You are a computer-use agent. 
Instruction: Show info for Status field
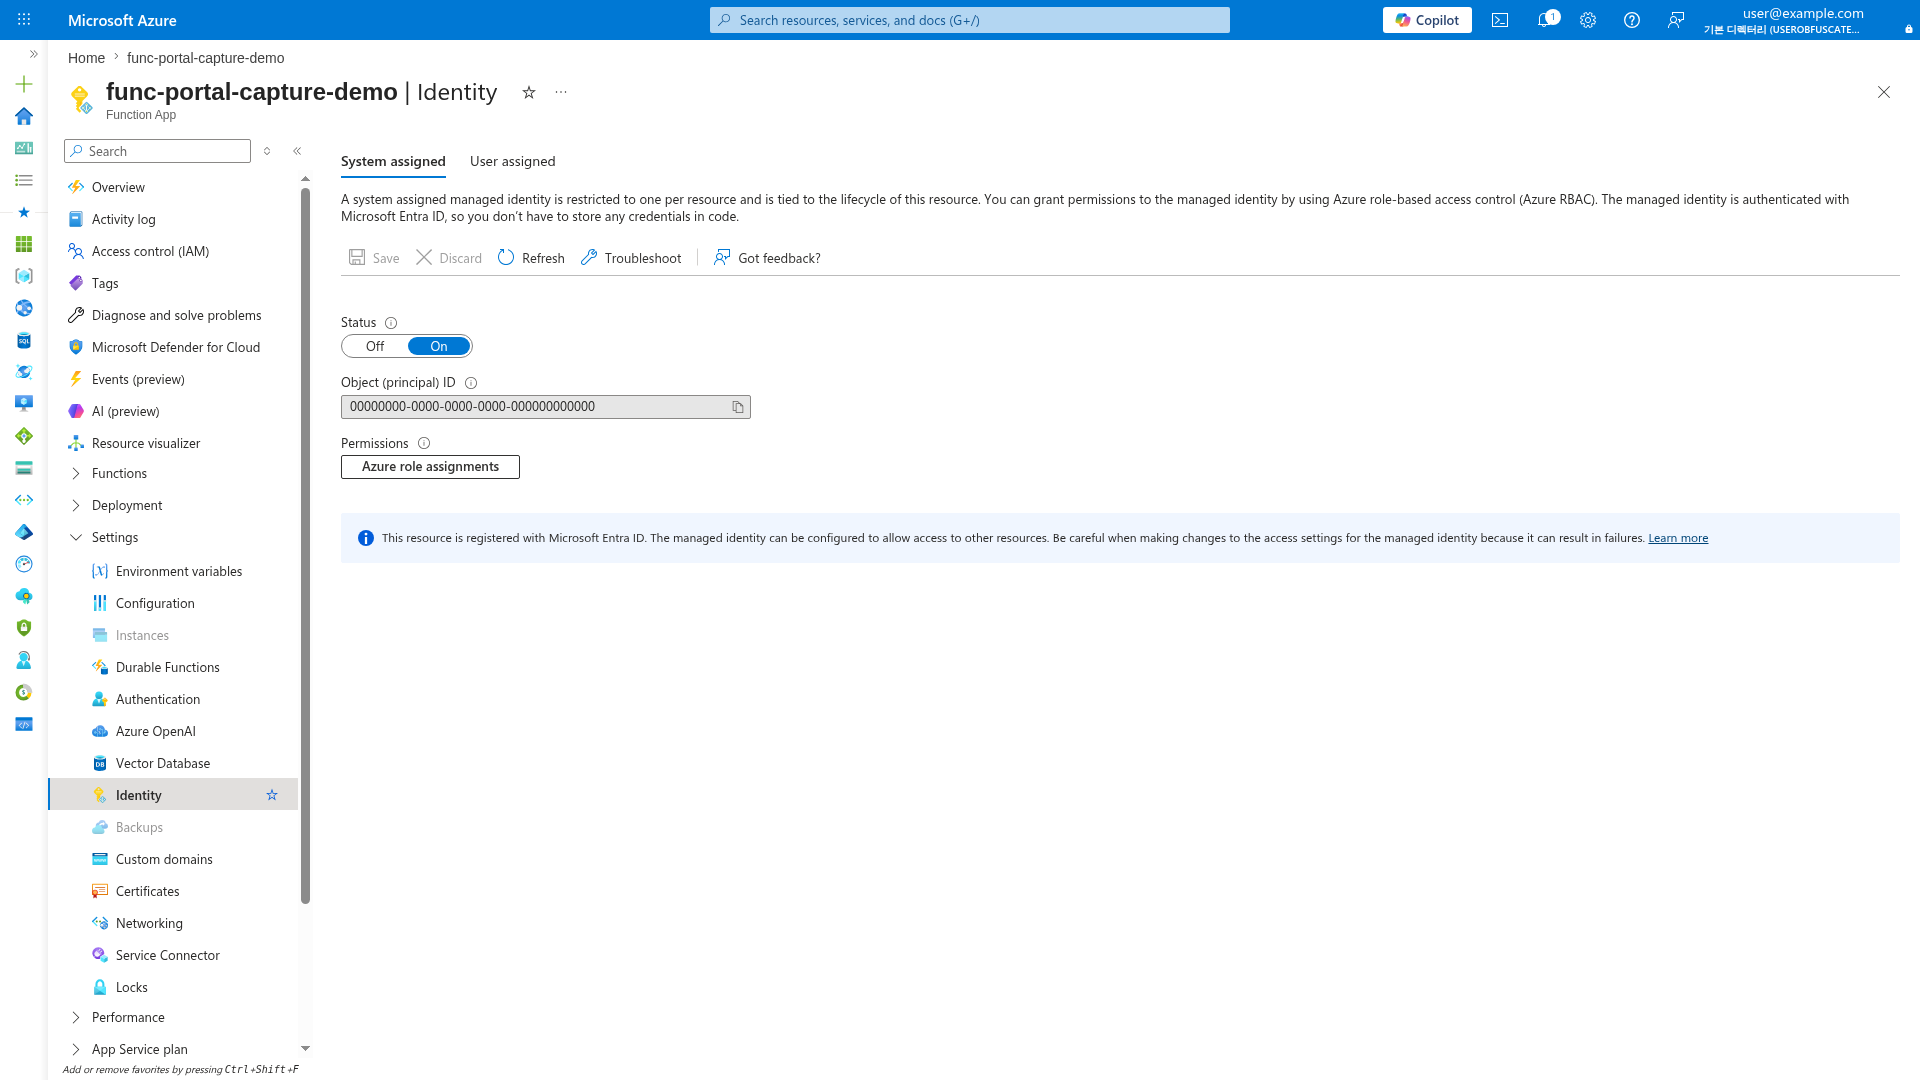tap(391, 323)
